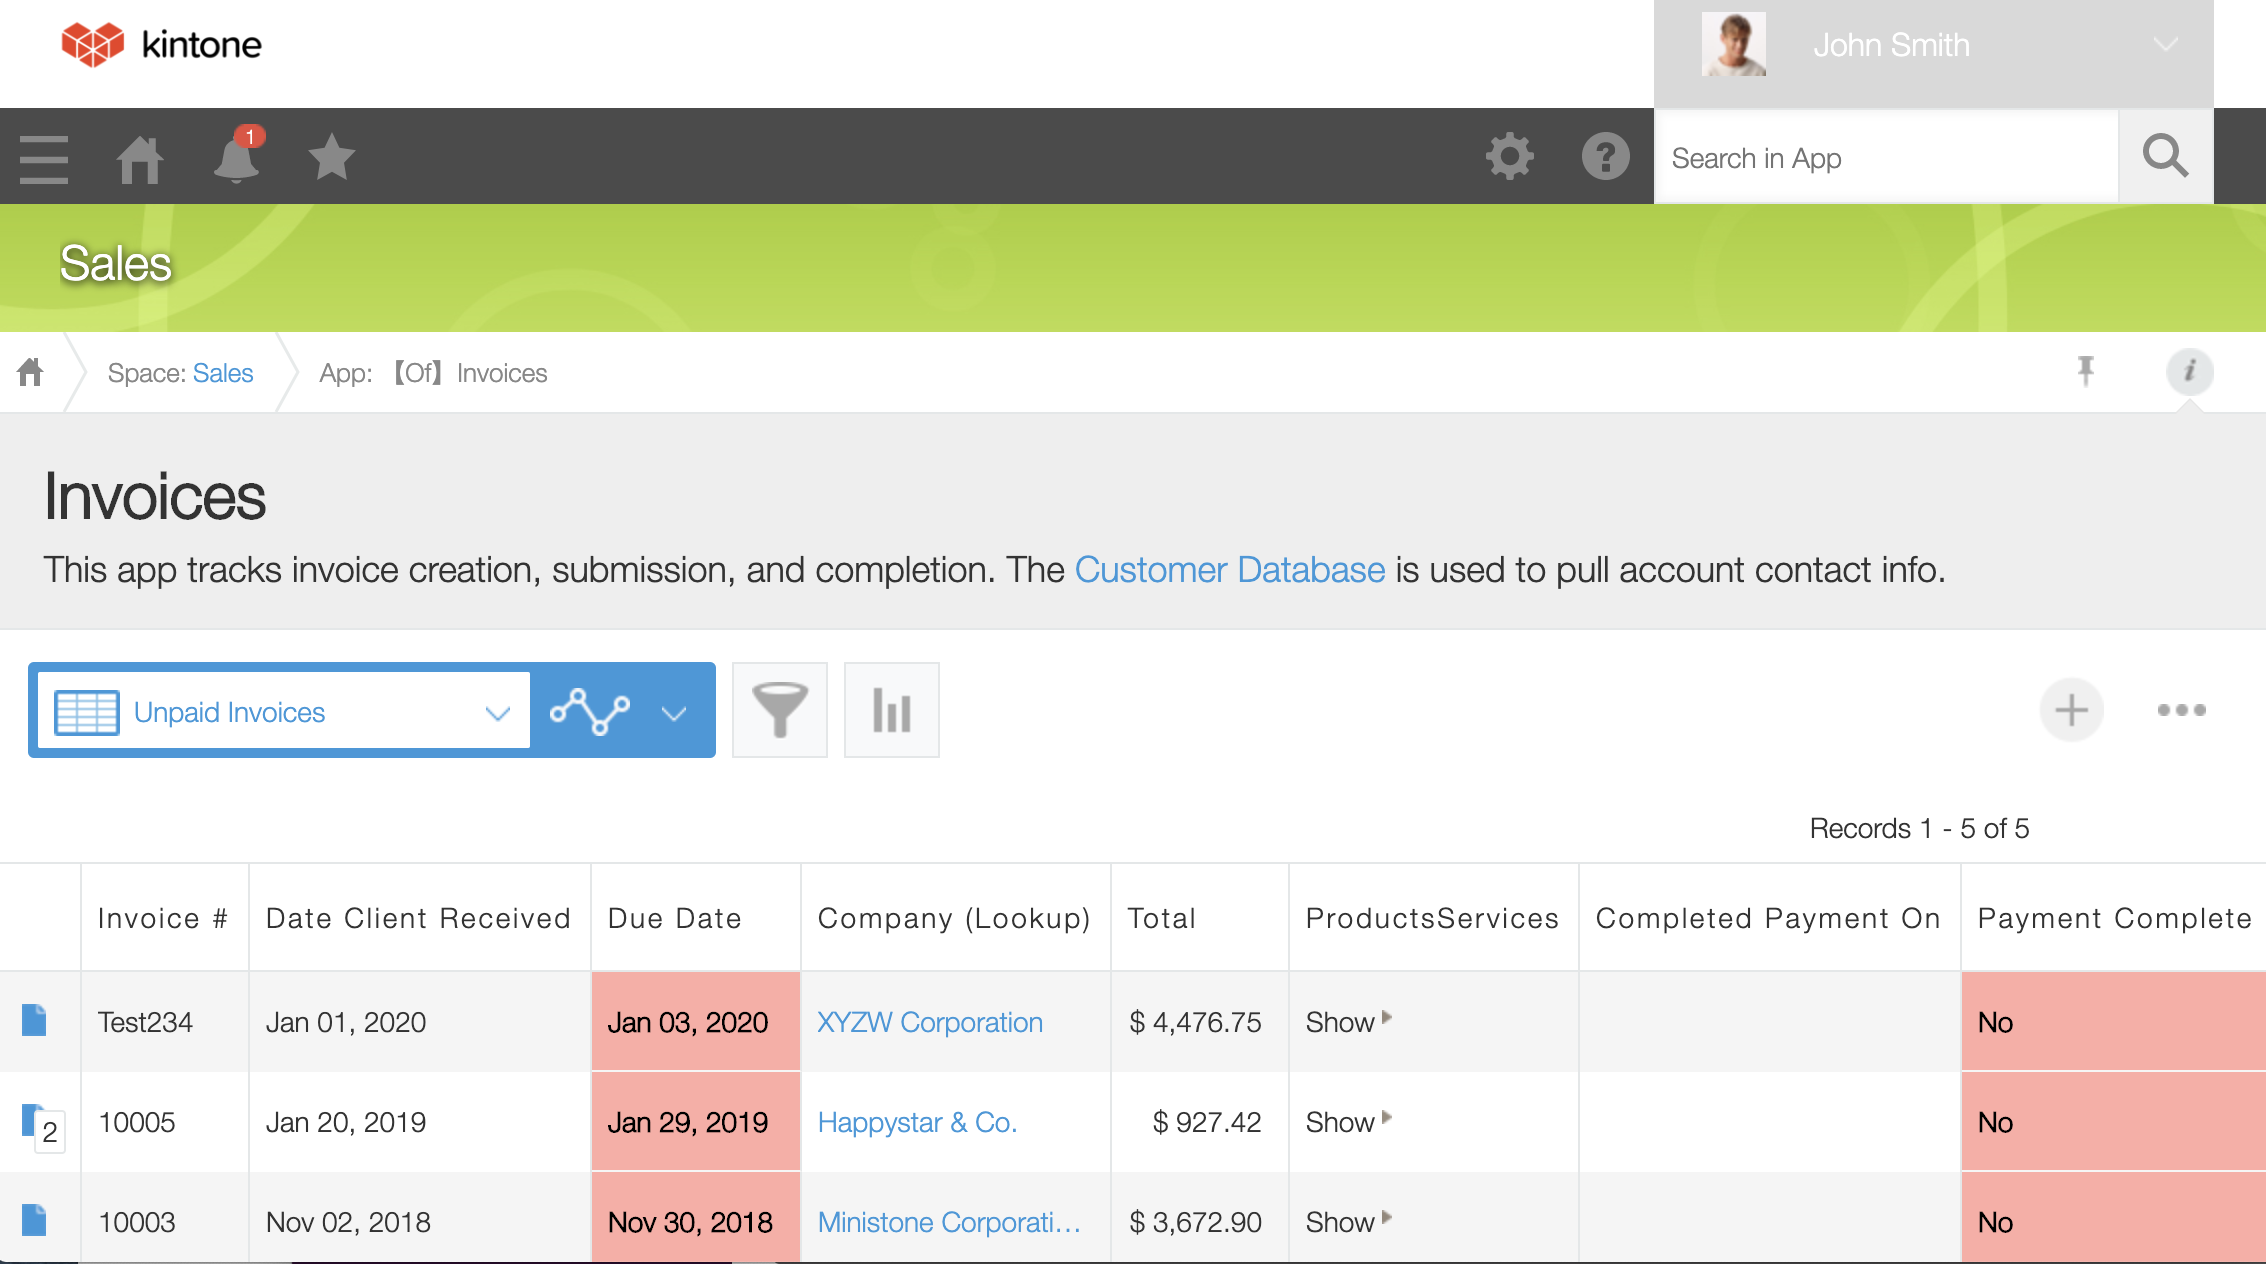The width and height of the screenshot is (2266, 1264).
Task: Go to portal via dark toolbar home icon
Action: pyautogui.click(x=140, y=159)
